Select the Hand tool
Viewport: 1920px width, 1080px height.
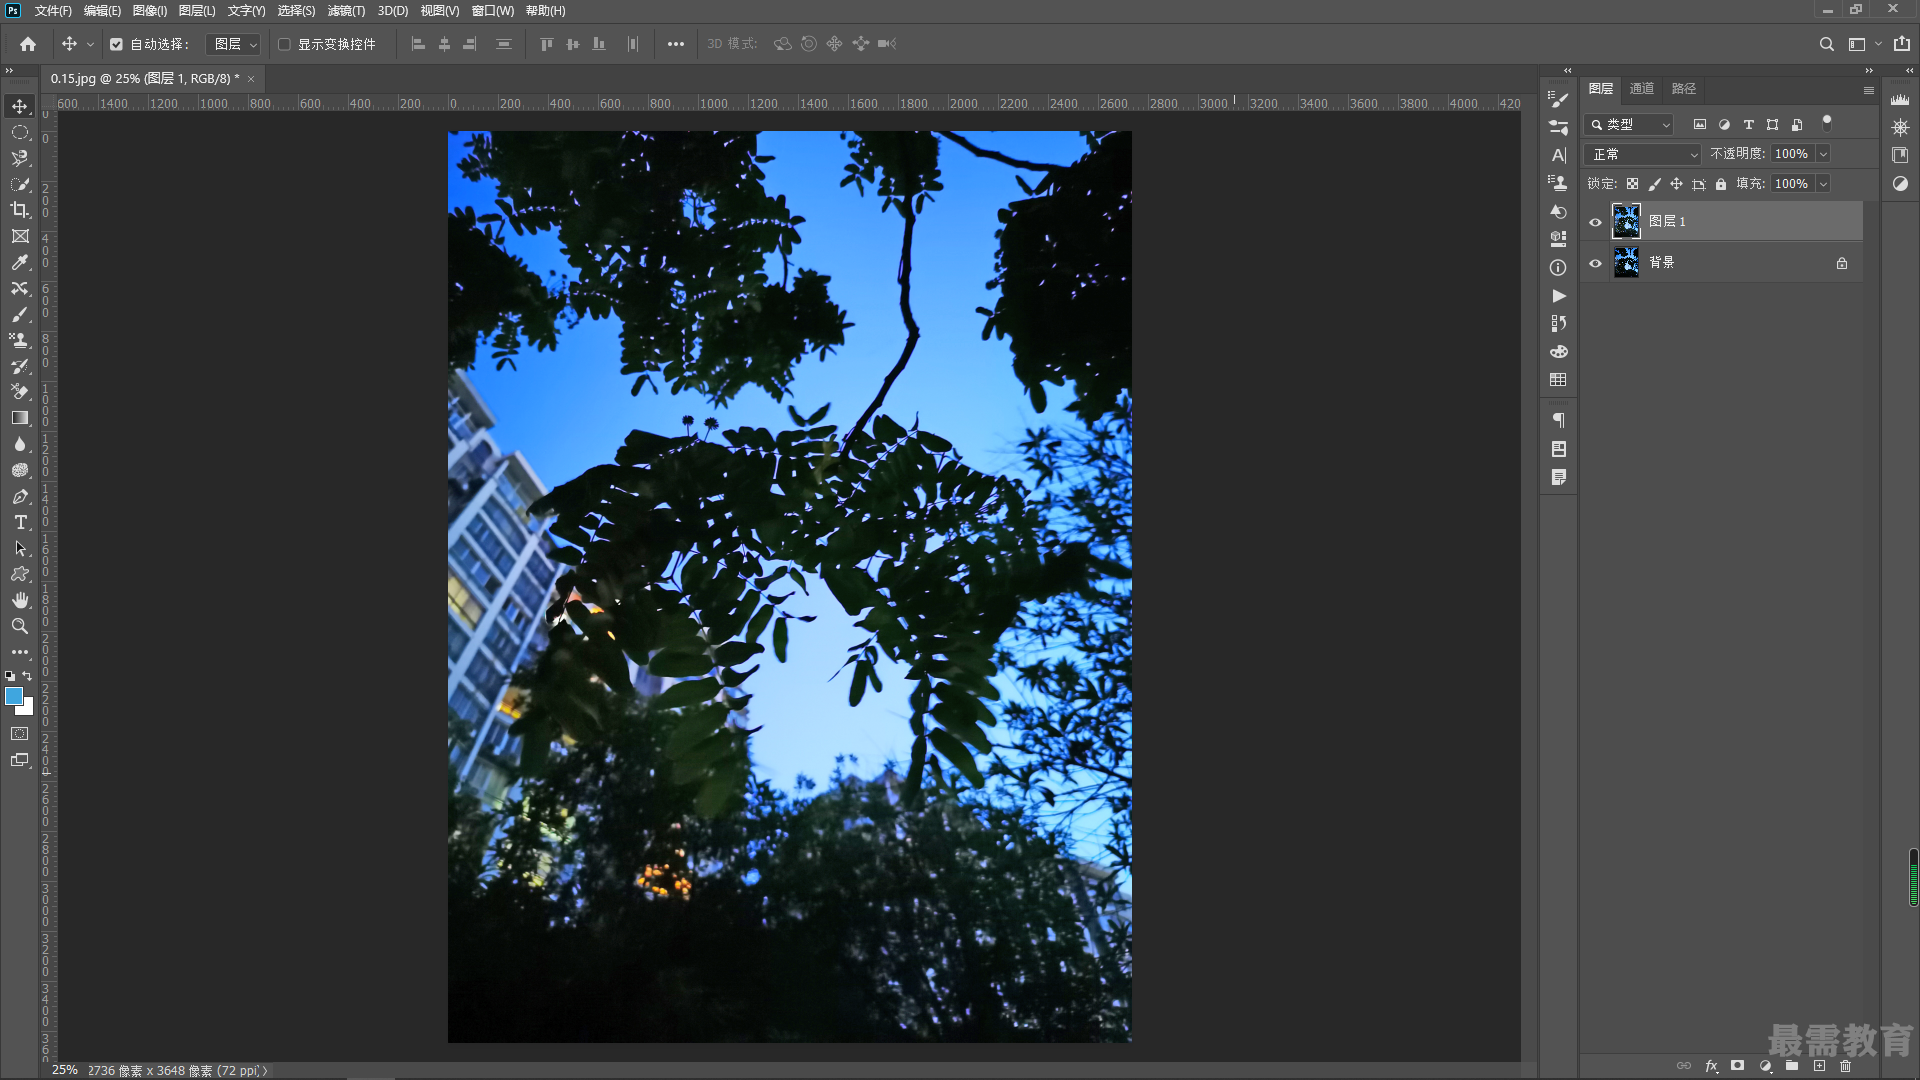20,600
